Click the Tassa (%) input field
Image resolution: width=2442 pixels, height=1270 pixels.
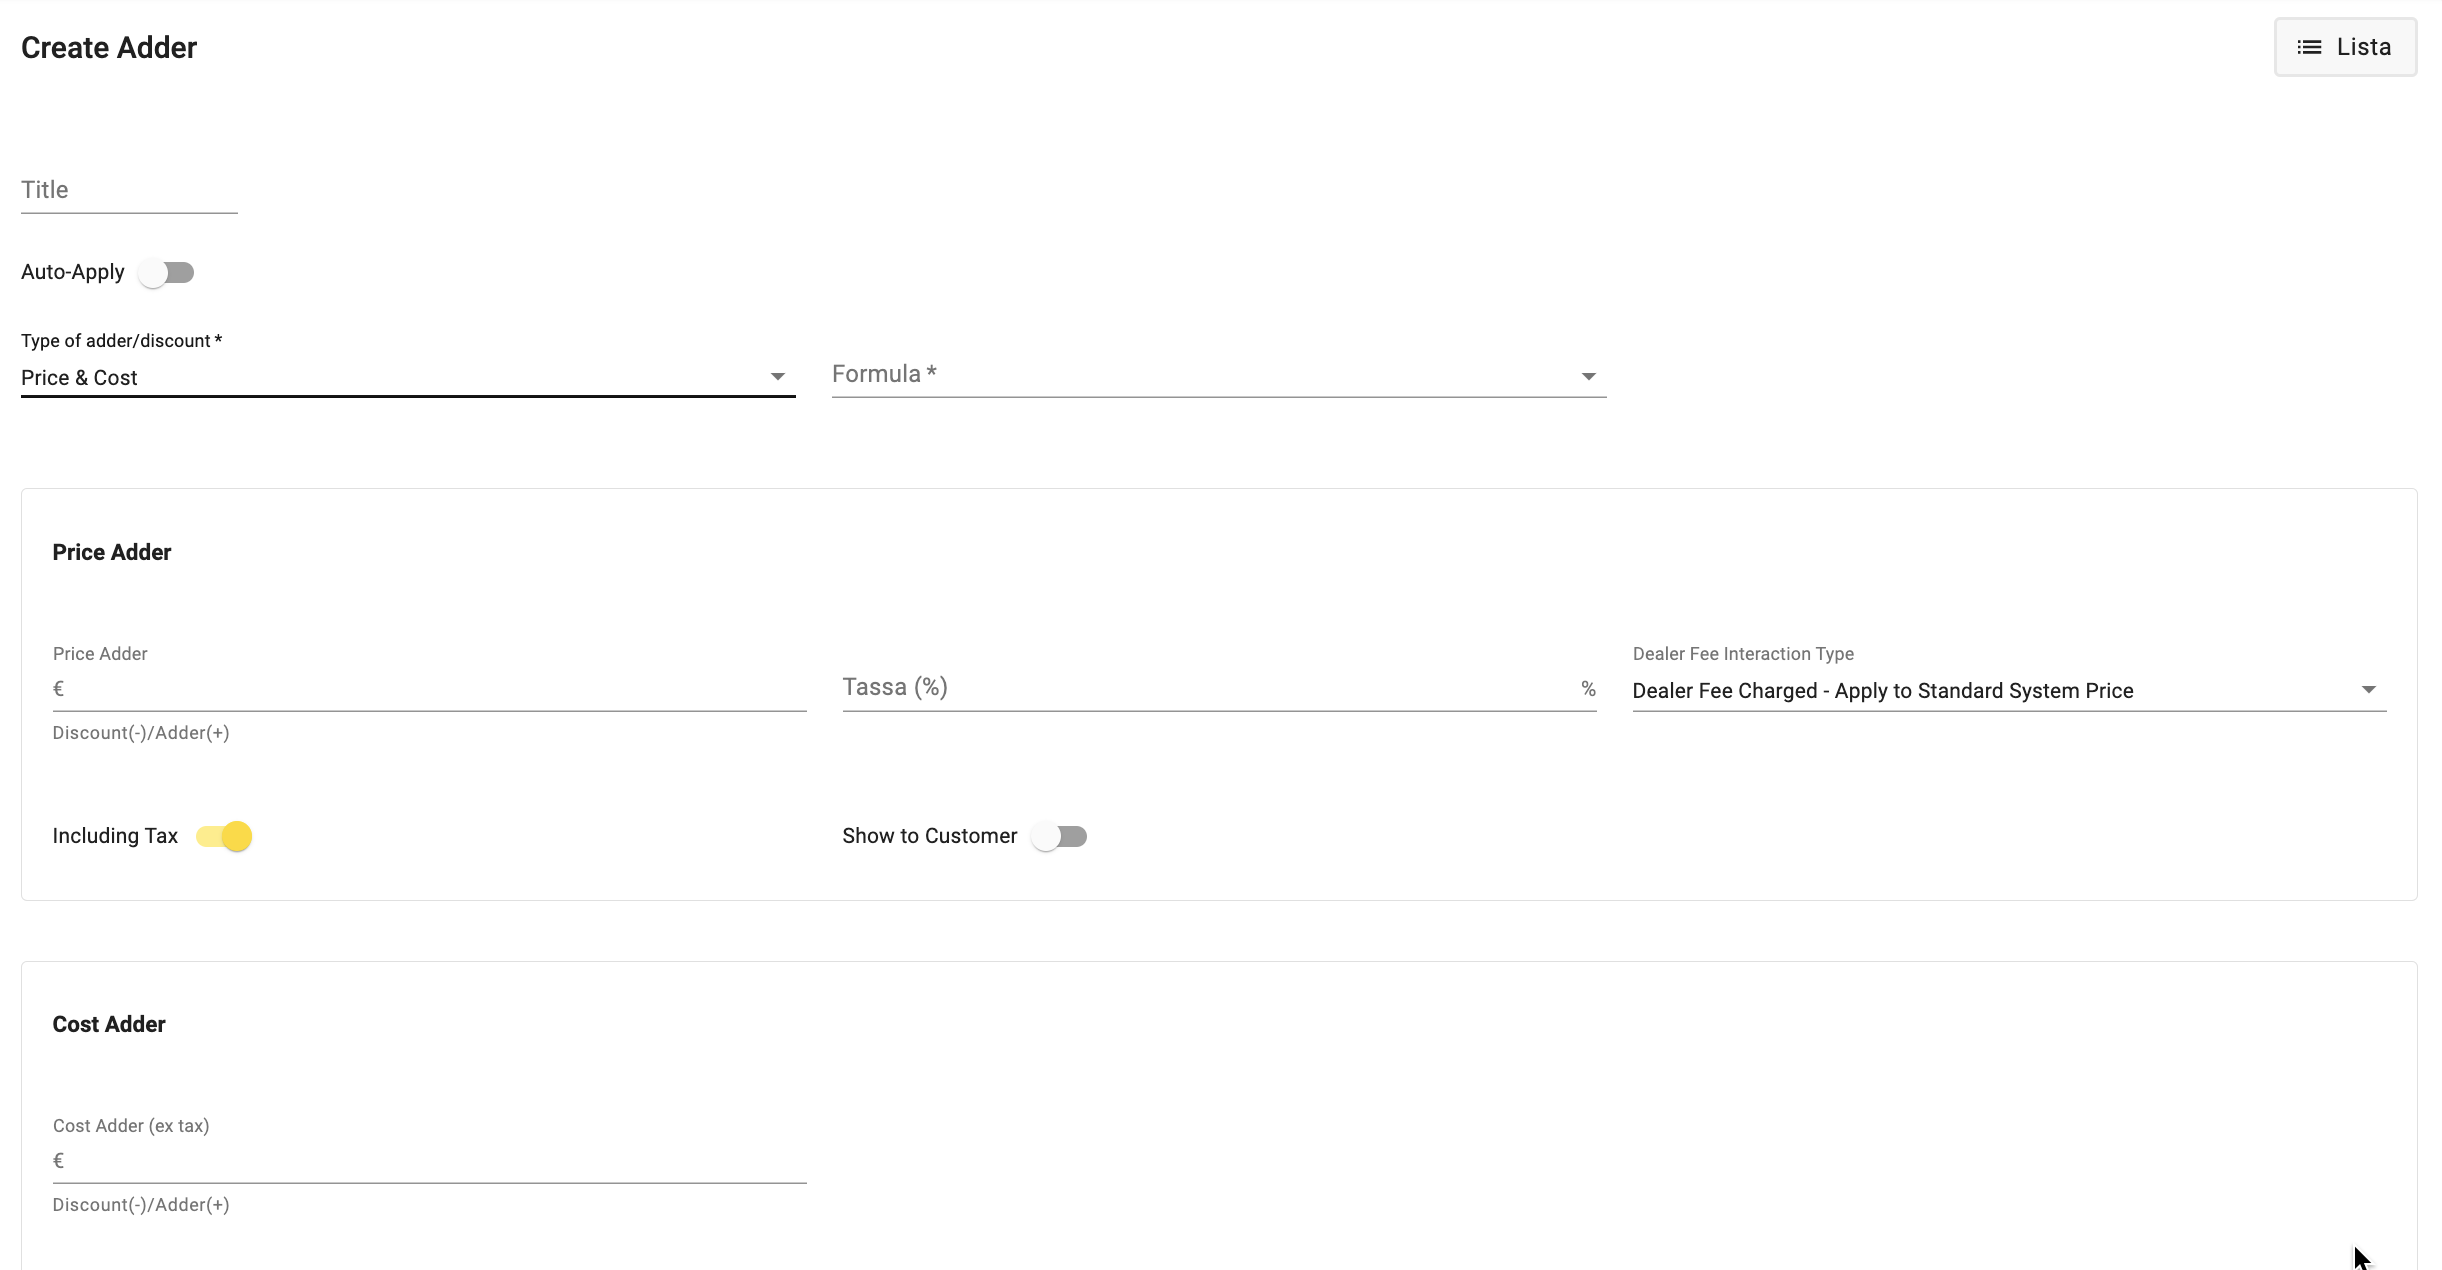1219,688
